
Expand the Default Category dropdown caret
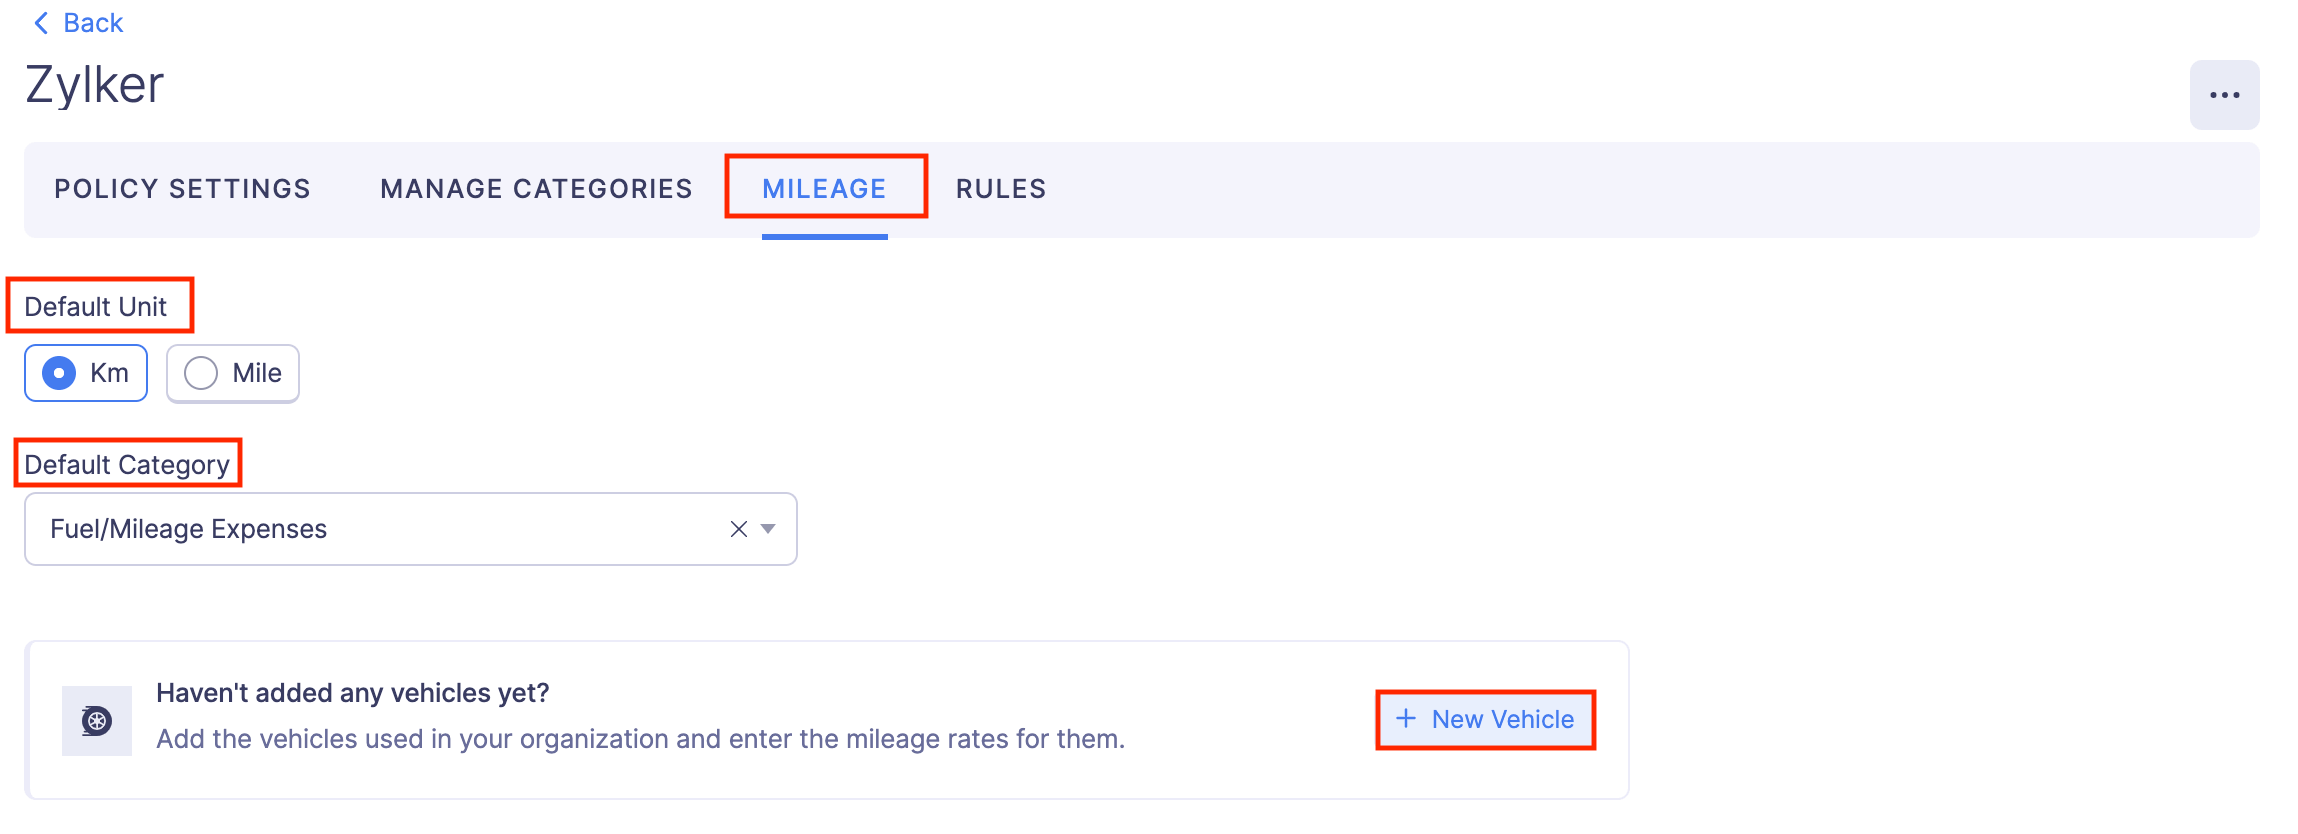click(x=767, y=528)
